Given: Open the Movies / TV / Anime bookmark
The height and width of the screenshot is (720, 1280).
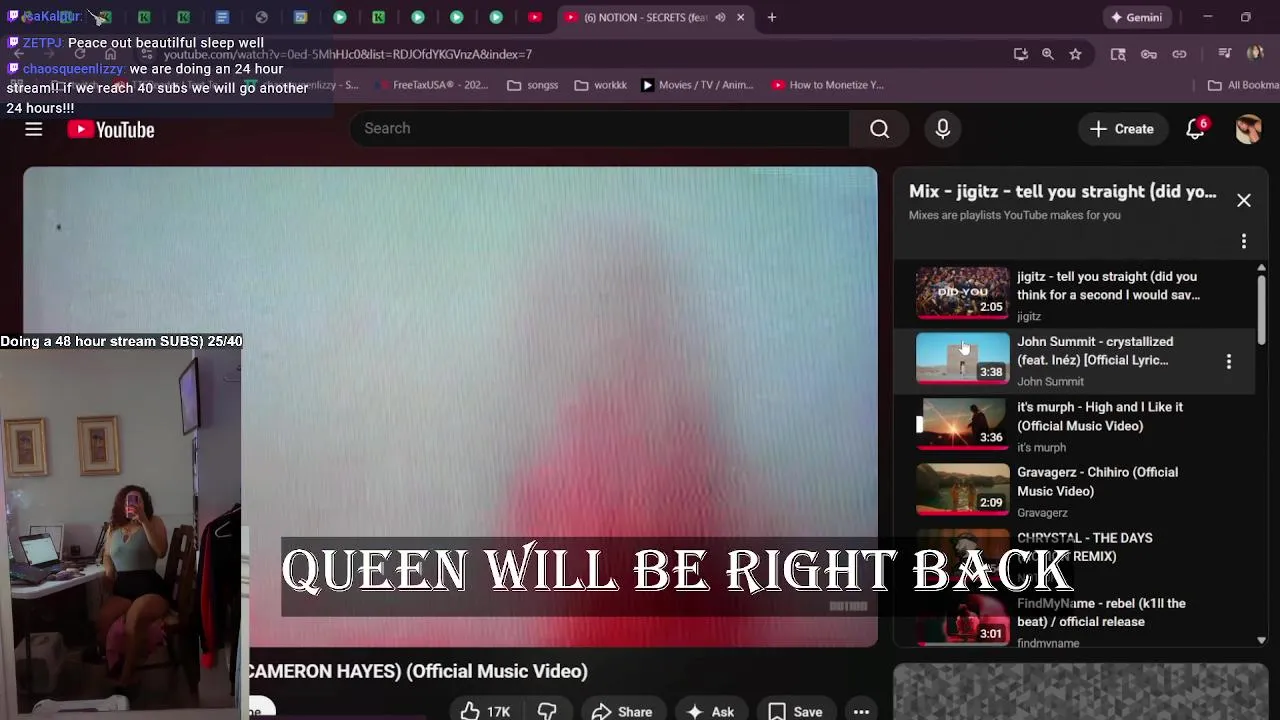Looking at the screenshot, I should coord(697,85).
